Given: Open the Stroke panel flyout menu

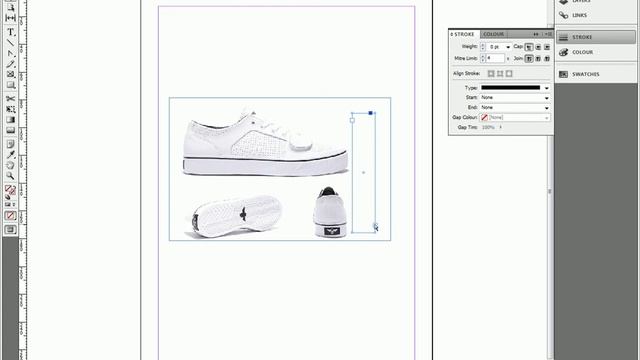Looking at the screenshot, I should coord(548,34).
